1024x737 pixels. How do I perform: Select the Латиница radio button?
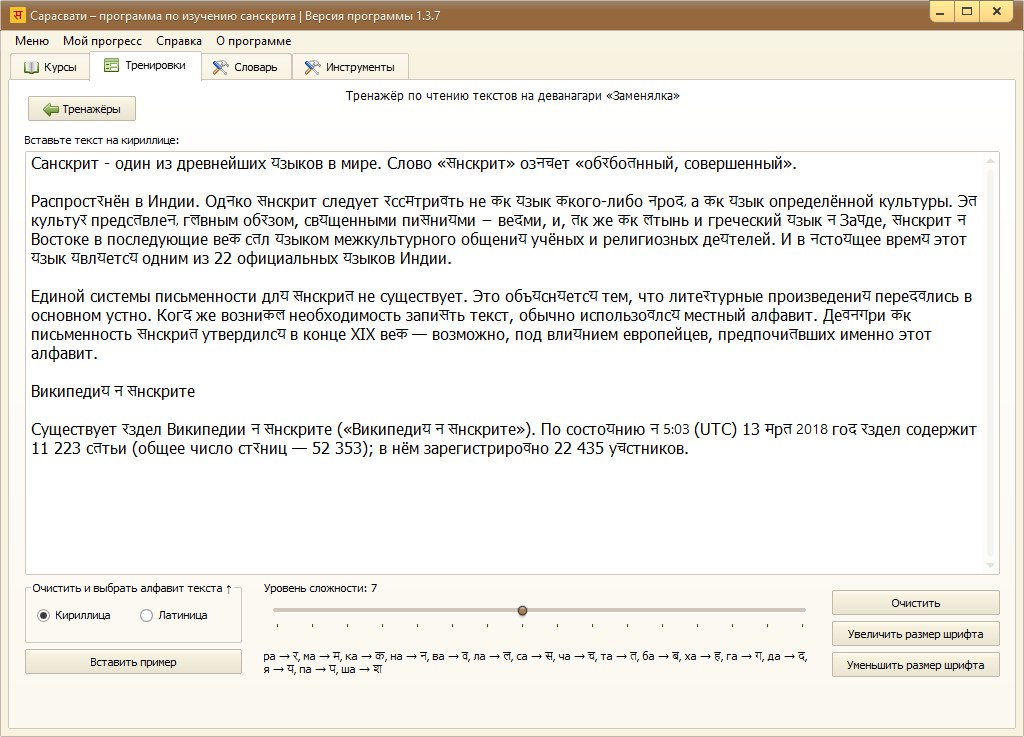[147, 615]
